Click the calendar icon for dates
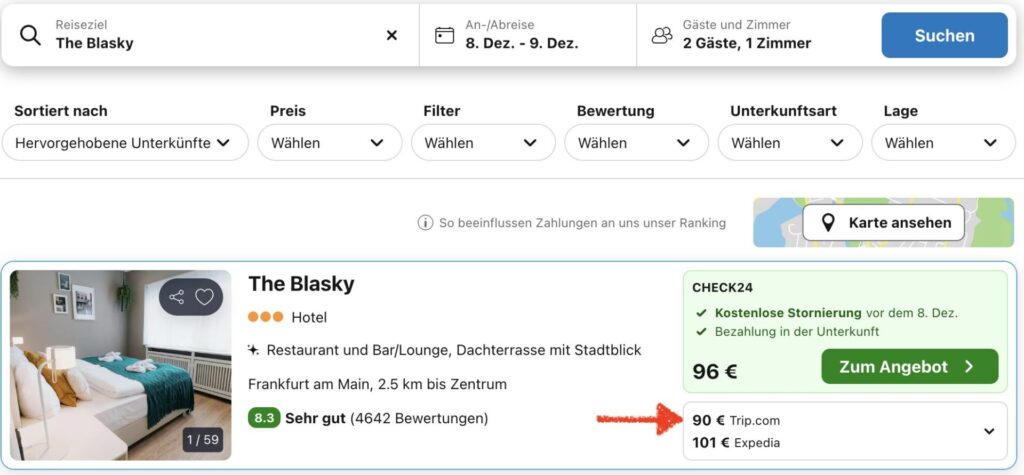 [x=445, y=35]
